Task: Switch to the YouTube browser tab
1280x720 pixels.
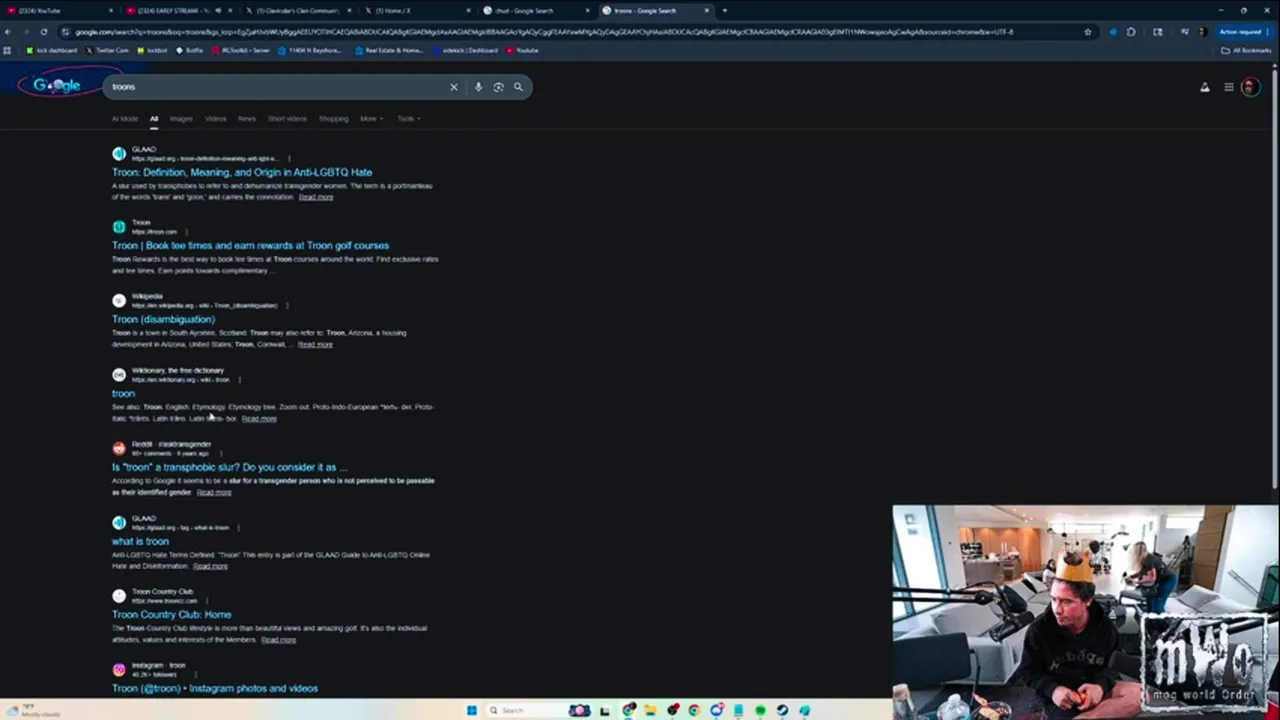Action: (58, 11)
